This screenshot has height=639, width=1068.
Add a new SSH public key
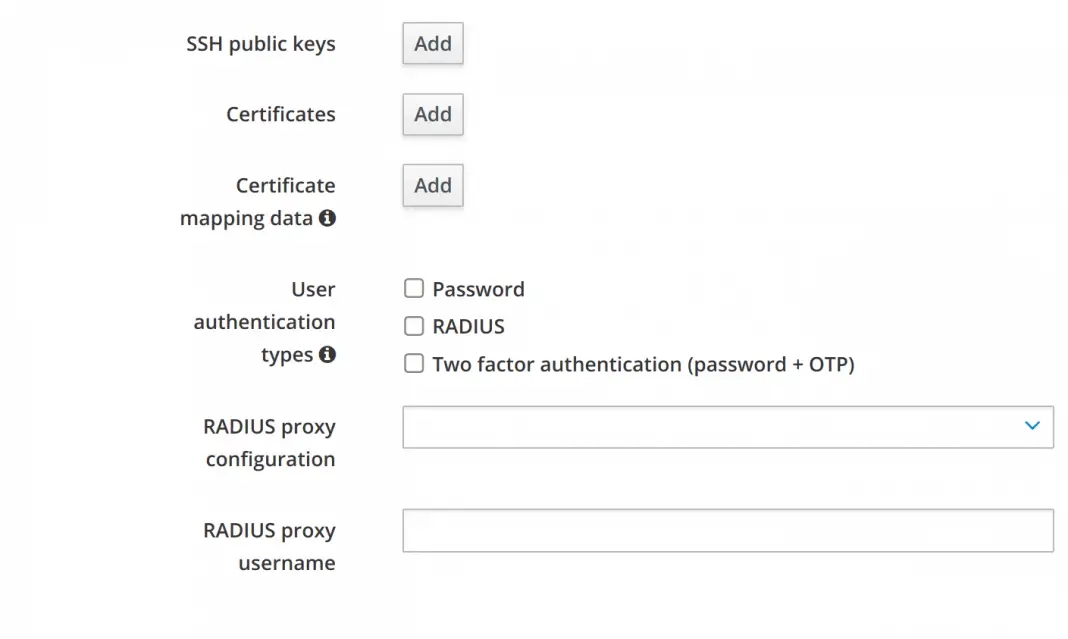[432, 43]
